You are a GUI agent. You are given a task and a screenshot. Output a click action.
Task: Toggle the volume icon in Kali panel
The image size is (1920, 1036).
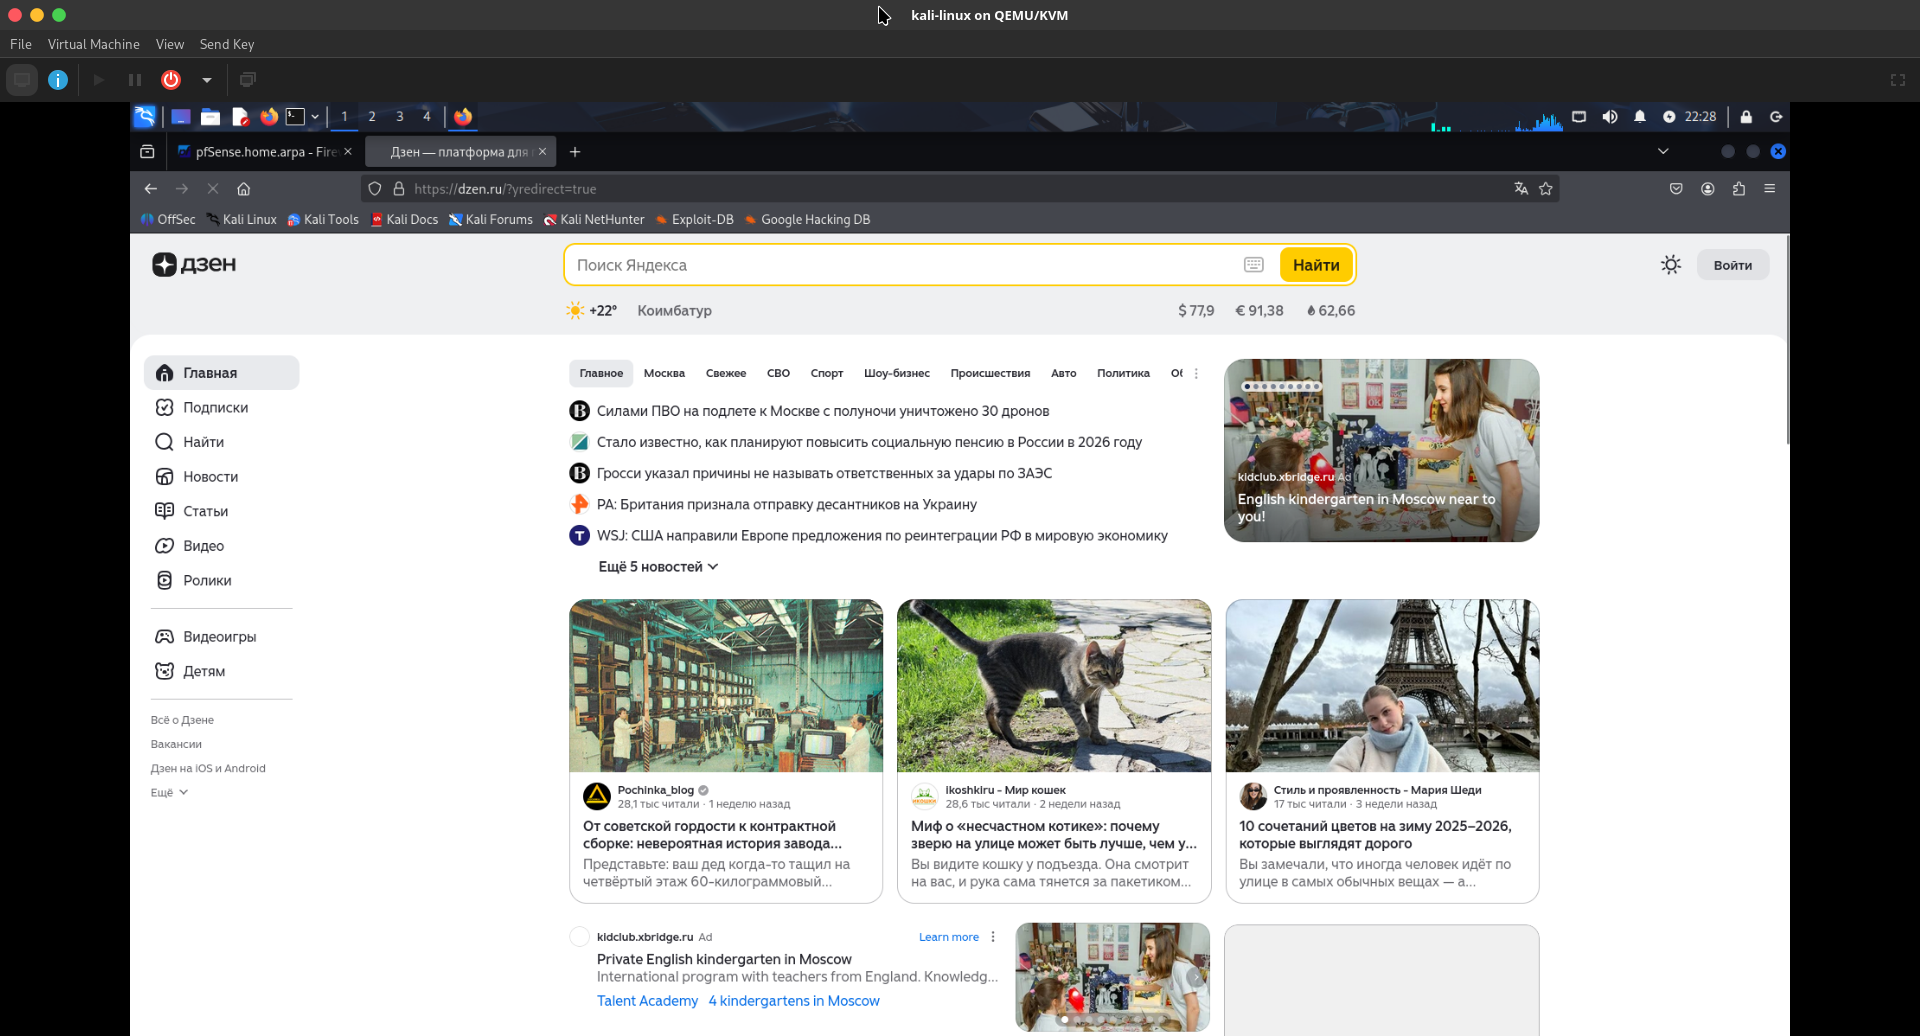(1609, 117)
